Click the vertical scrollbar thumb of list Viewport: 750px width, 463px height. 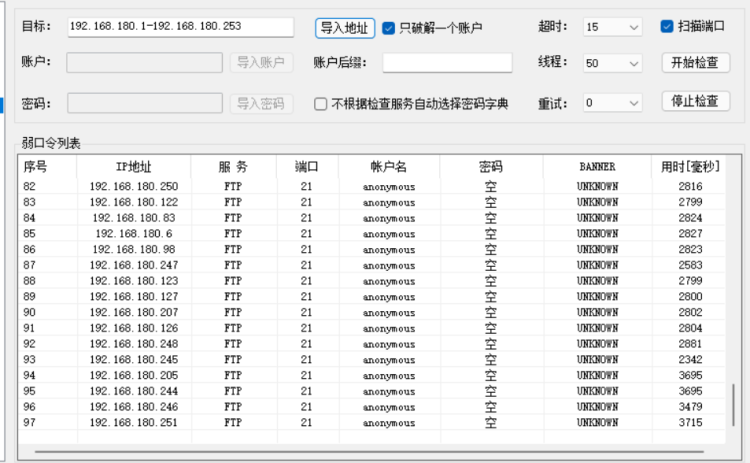(x=733, y=404)
